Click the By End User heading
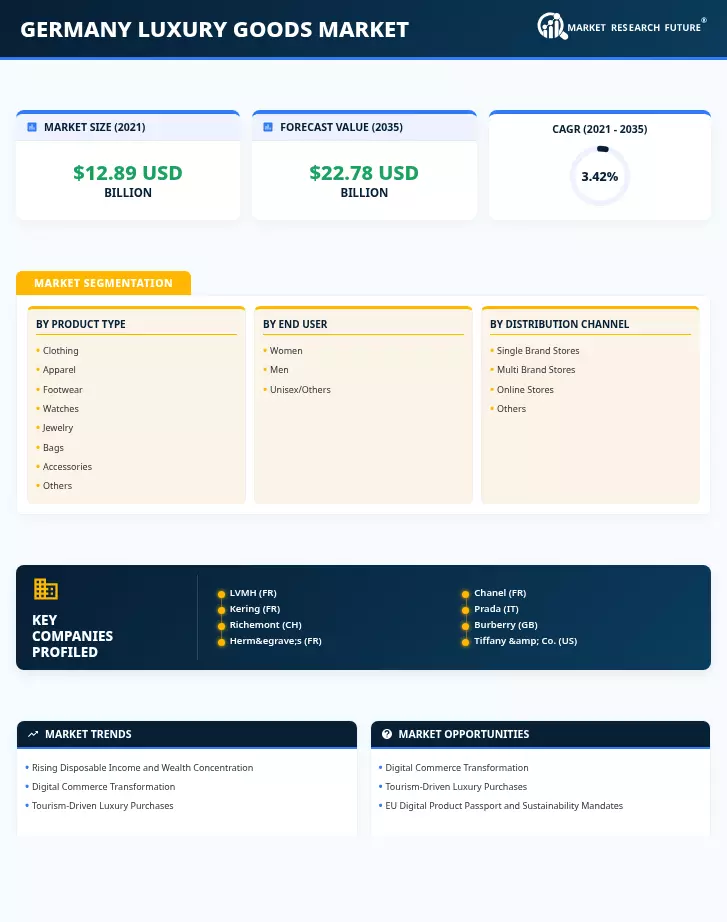The height and width of the screenshot is (922, 727). (295, 324)
